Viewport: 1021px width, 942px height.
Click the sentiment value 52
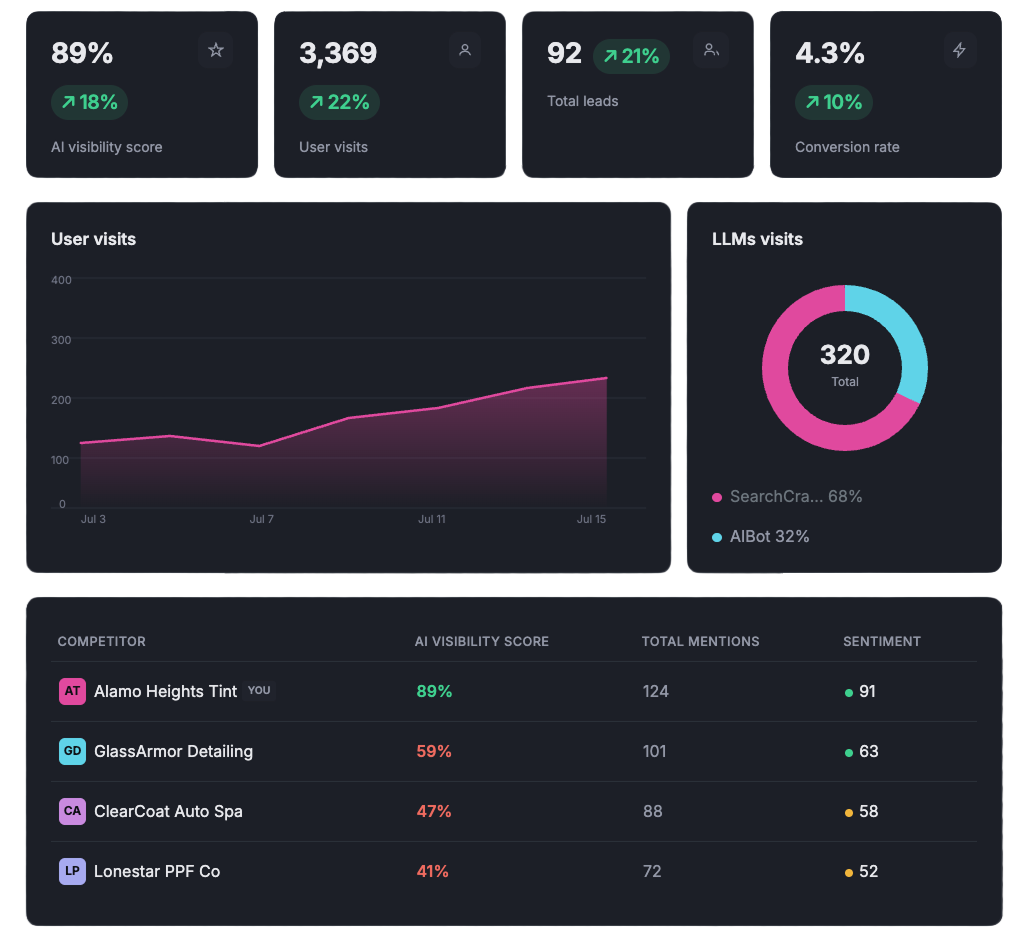coord(869,871)
